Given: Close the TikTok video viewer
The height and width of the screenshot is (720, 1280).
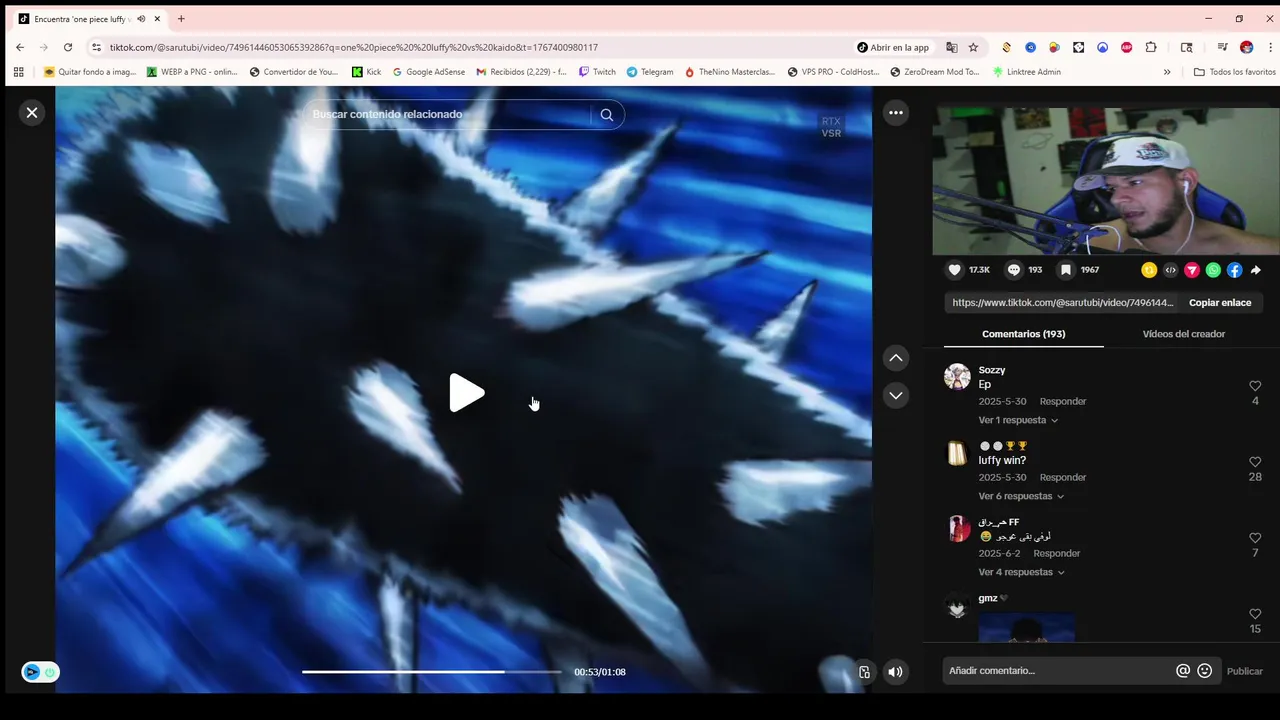Looking at the screenshot, I should (x=32, y=113).
